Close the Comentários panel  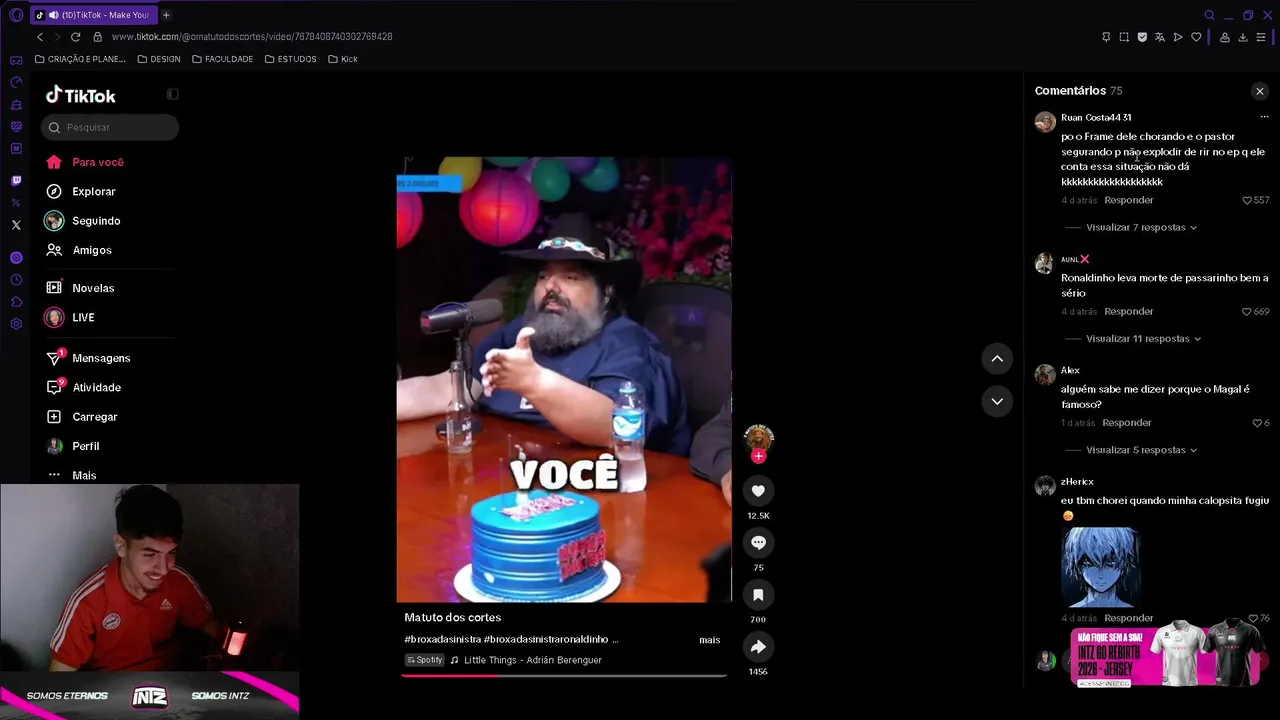coord(1259,91)
